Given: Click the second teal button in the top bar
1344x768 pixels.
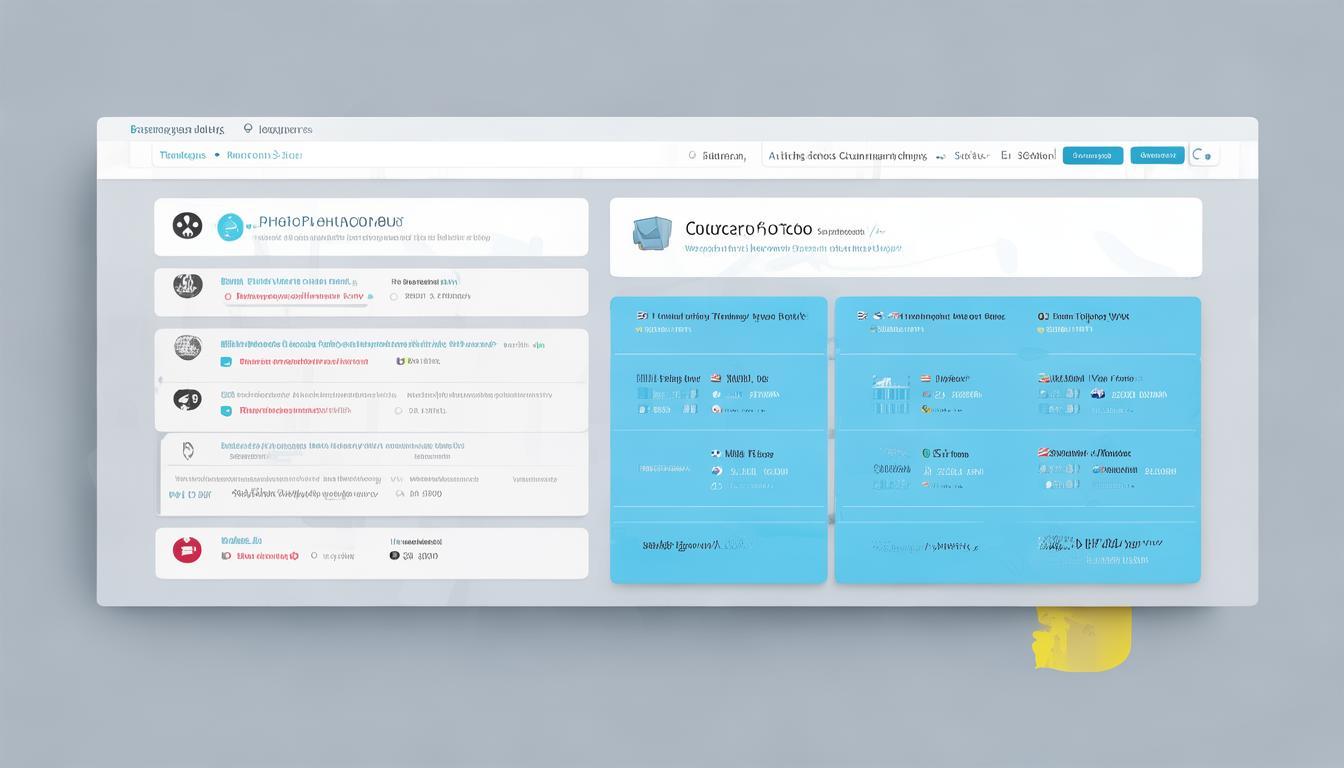Looking at the screenshot, I should click(1157, 155).
